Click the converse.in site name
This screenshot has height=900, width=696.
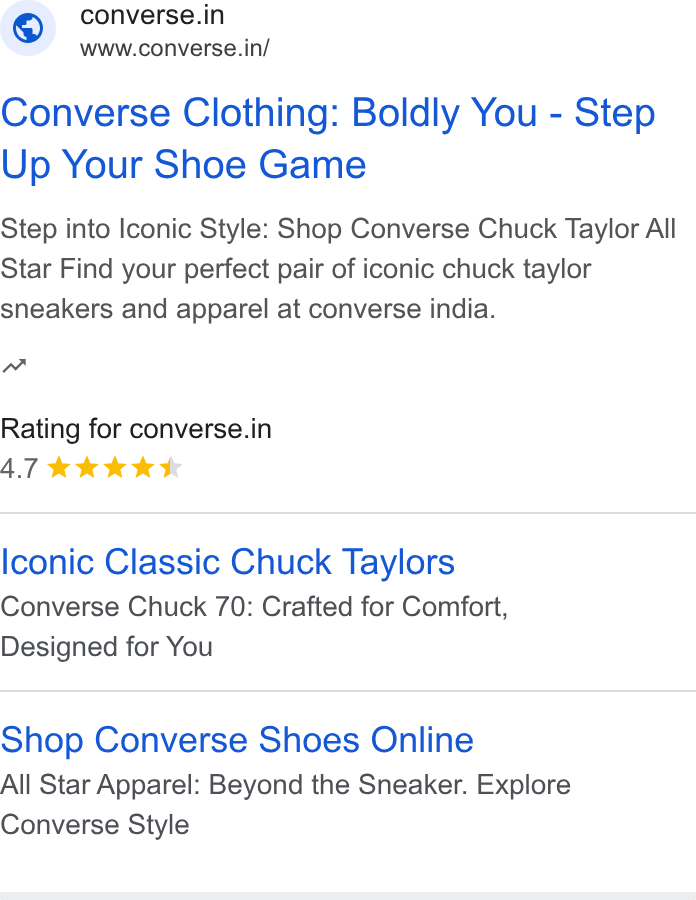(152, 15)
